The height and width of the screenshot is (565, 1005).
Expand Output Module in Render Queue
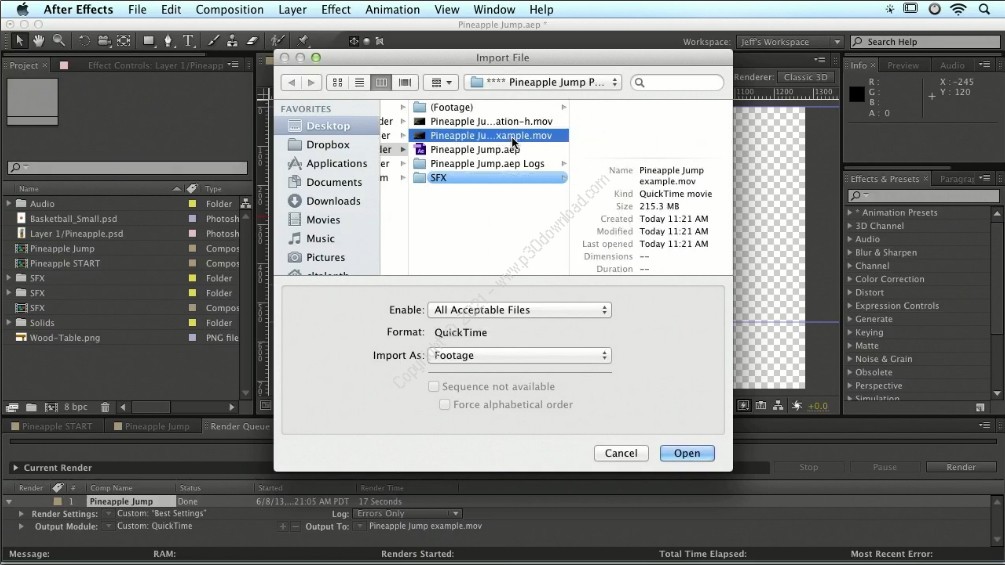point(21,527)
